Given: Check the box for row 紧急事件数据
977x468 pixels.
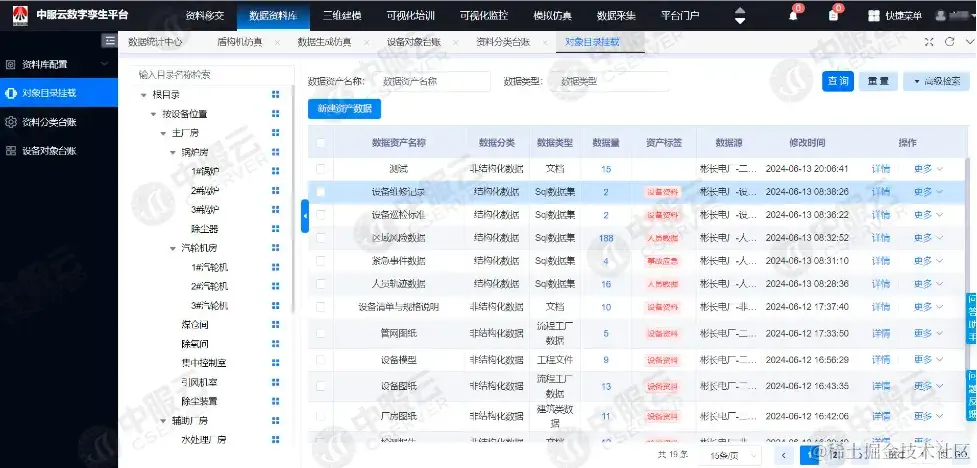Looking at the screenshot, I should pyautogui.click(x=320, y=261).
